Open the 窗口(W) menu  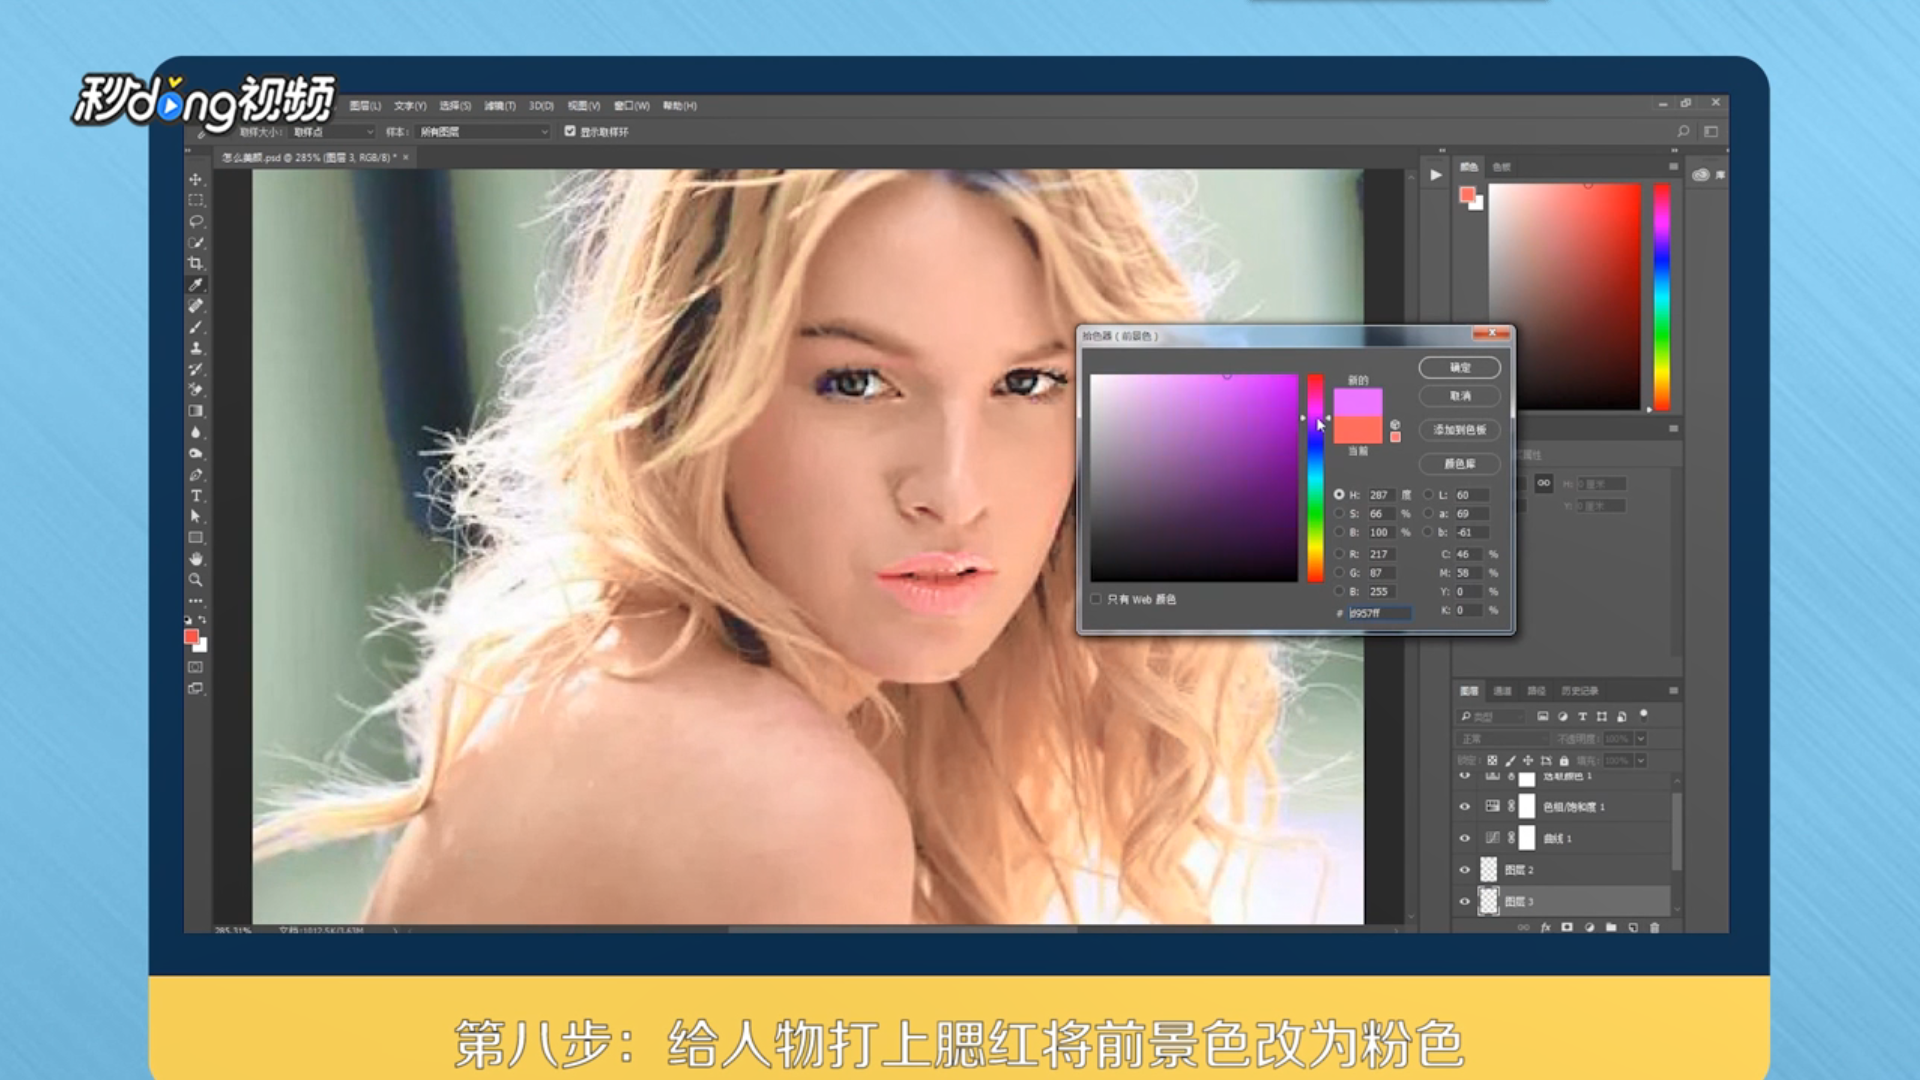click(x=631, y=106)
